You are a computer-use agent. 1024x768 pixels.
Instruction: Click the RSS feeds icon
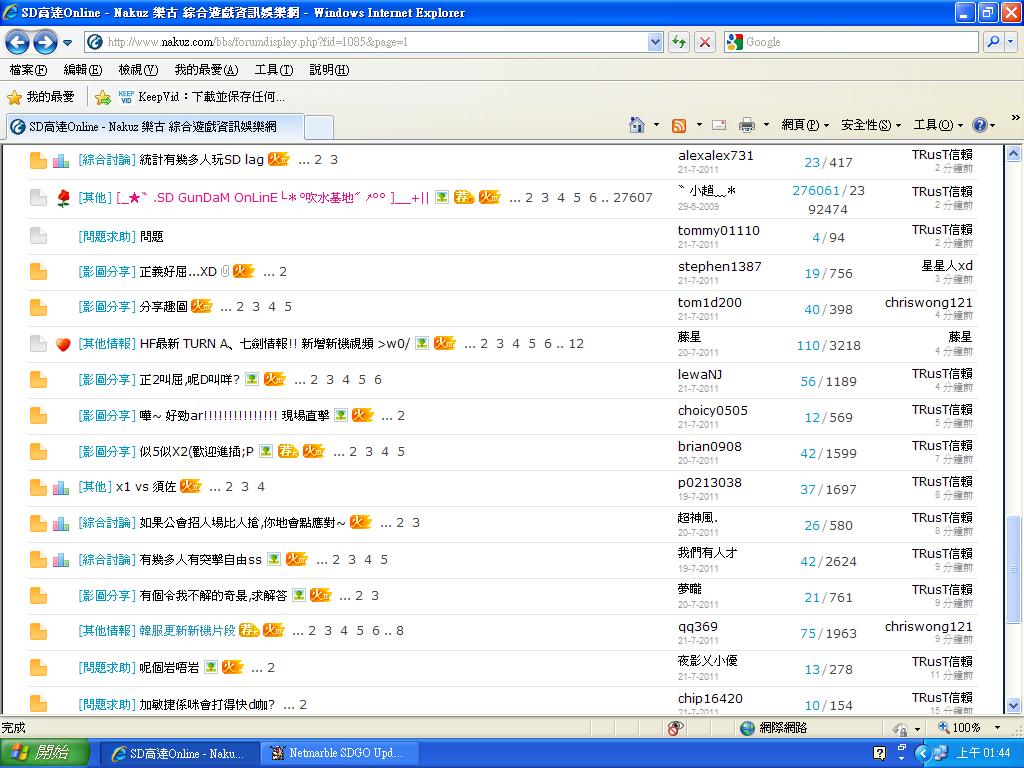point(679,125)
